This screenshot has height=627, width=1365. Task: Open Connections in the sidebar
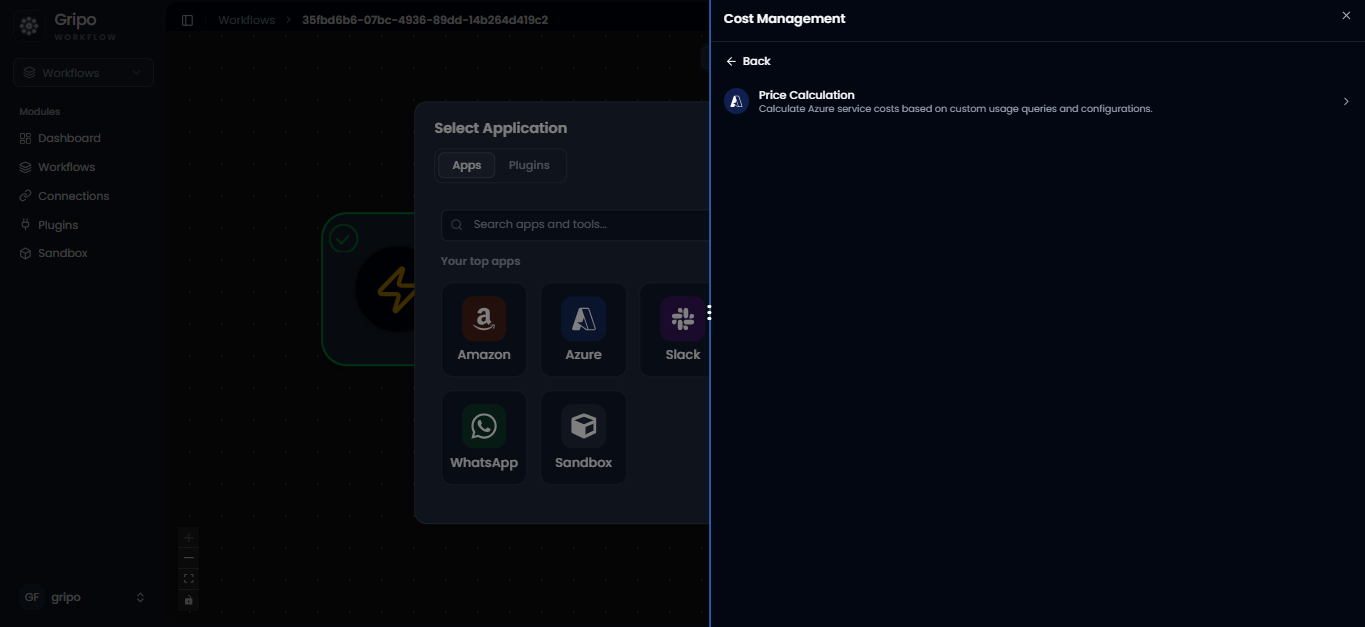pos(73,196)
